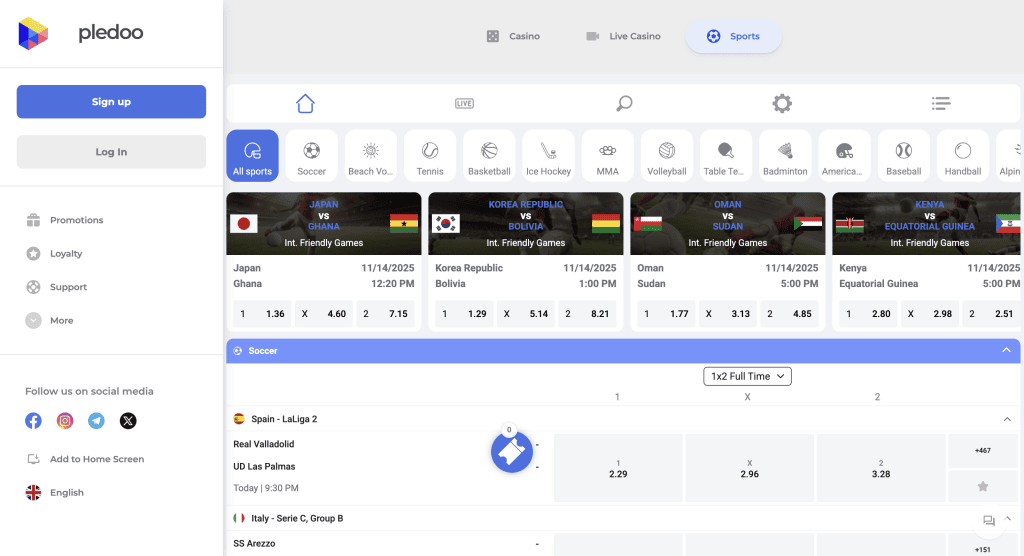Open the Japan vs Ghana match banner
This screenshot has width=1024, height=556.
324,223
